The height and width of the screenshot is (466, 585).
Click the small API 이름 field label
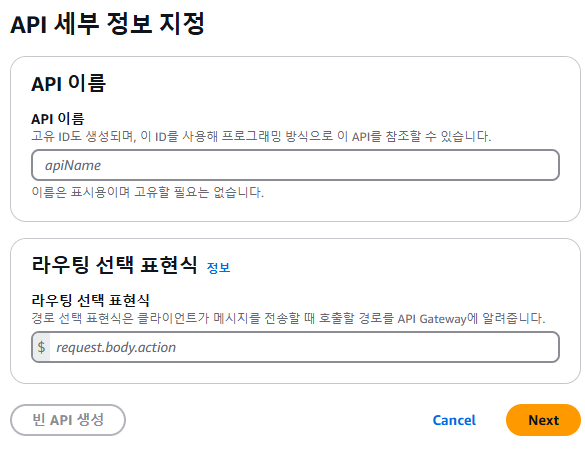click(x=58, y=119)
